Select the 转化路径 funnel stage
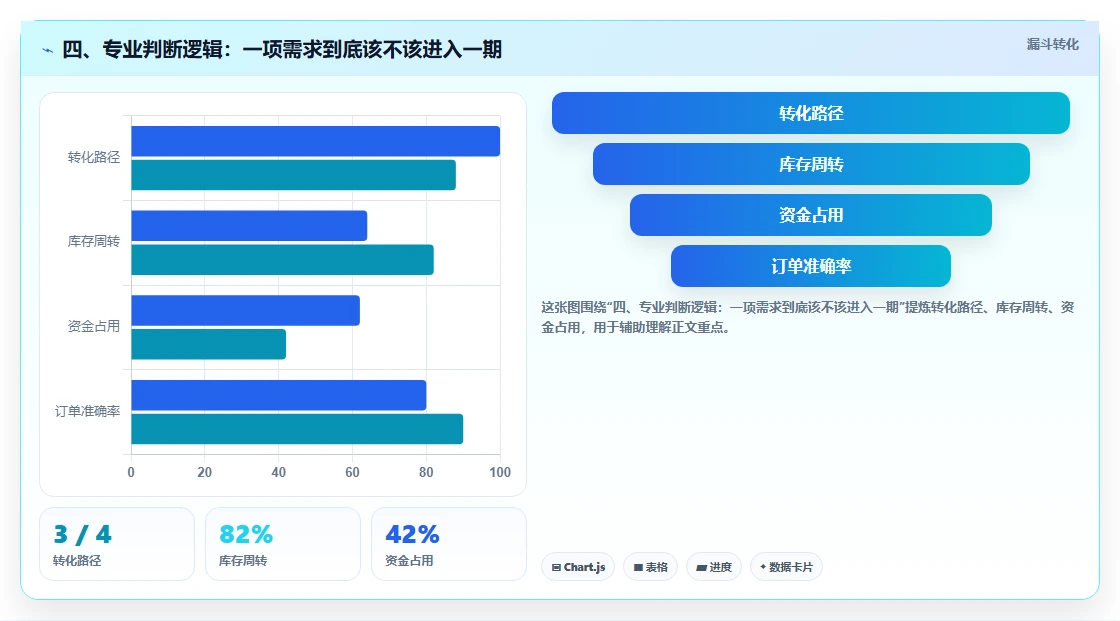This screenshot has width=1120, height=621. [x=811, y=113]
